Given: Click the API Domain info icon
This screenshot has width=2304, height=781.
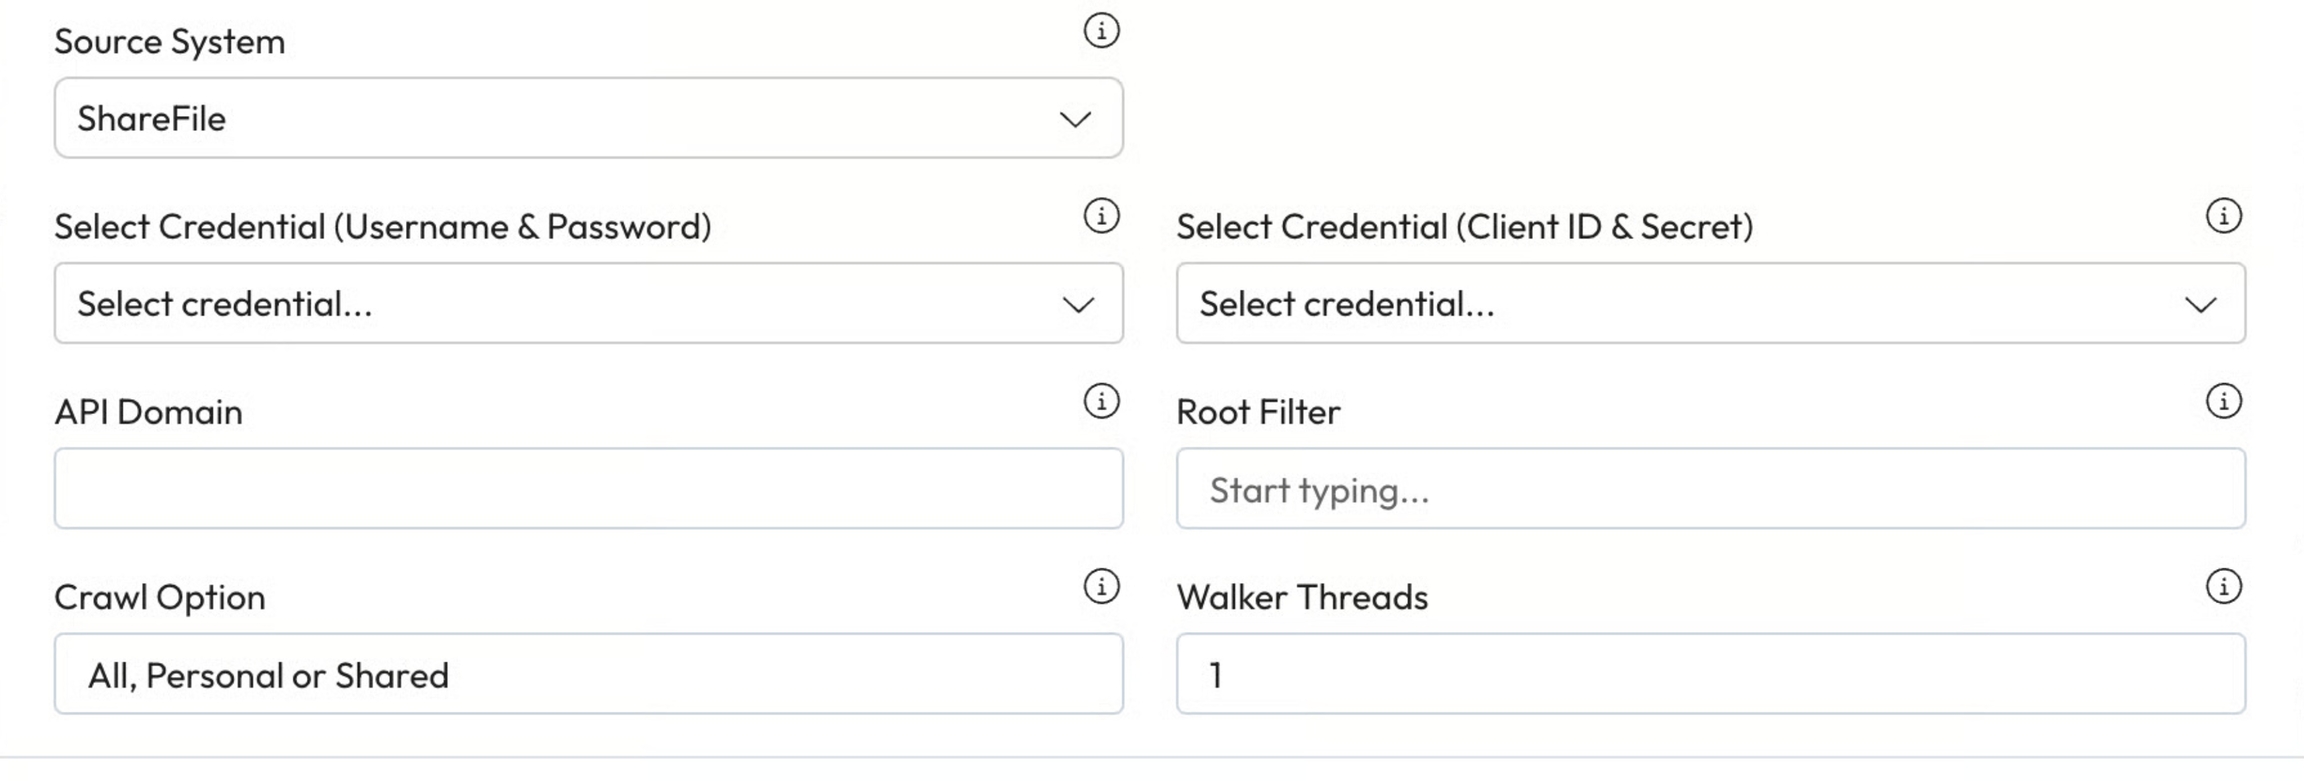Looking at the screenshot, I should [1101, 402].
